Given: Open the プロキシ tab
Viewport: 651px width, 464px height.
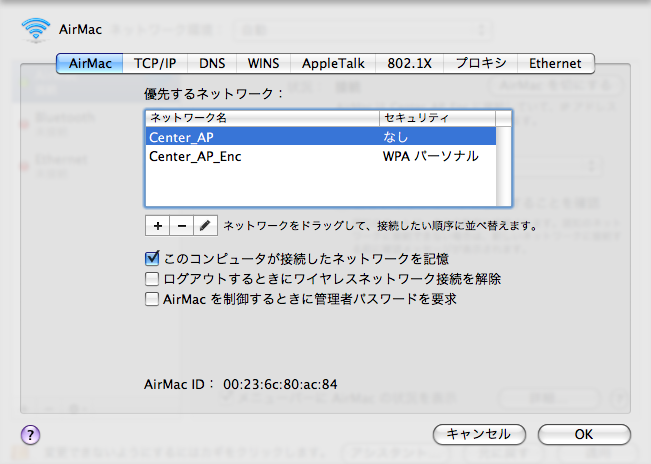Looking at the screenshot, I should [480, 63].
